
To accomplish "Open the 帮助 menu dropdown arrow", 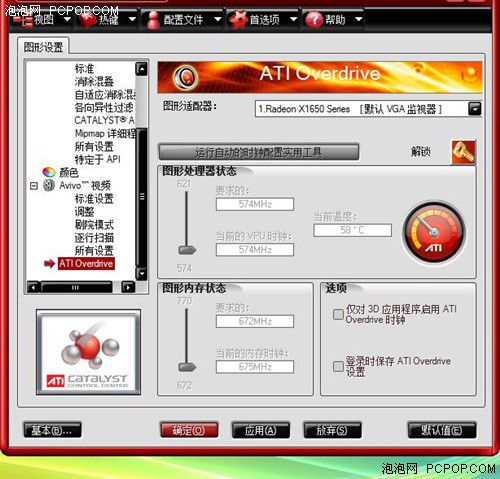I will pos(359,19).
